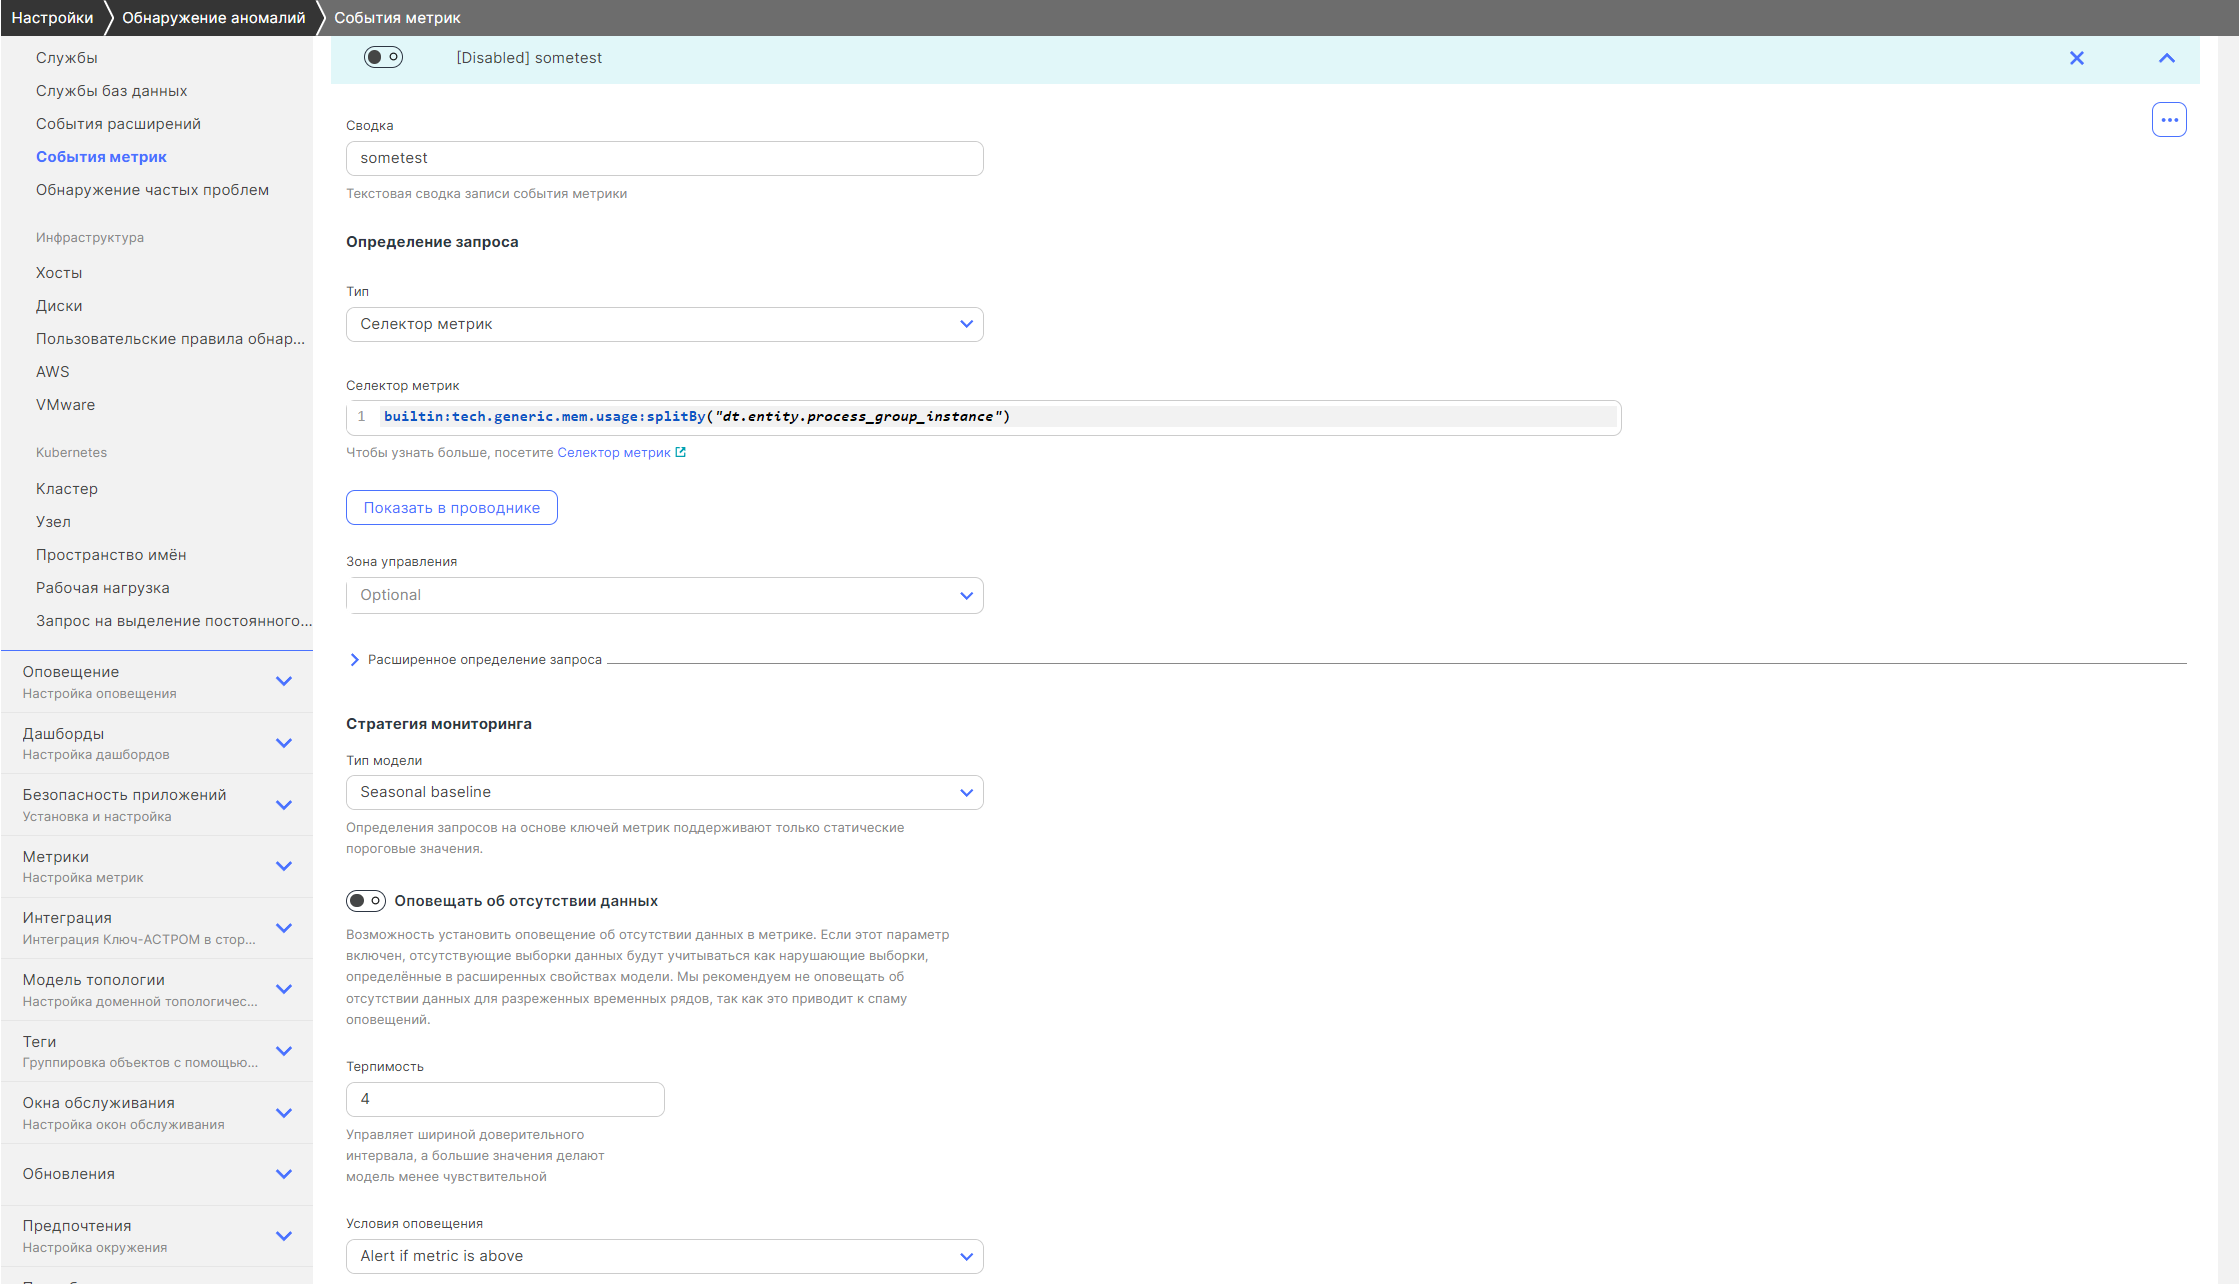Open Seasonal baseline model type dropdown
Viewport: 2239px width, 1284px height.
click(x=664, y=792)
